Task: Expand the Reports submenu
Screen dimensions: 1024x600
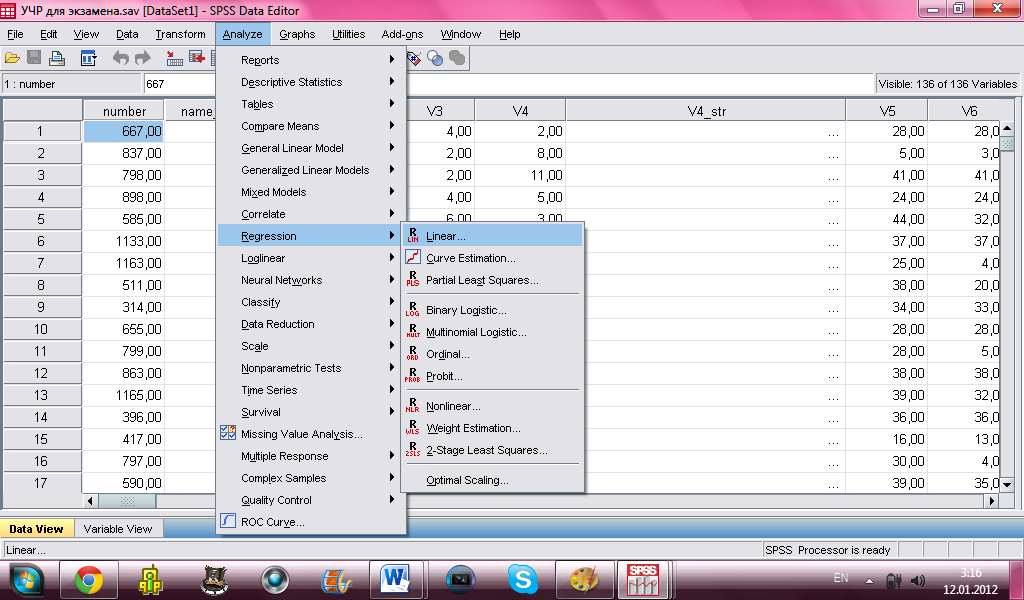Action: [x=311, y=59]
